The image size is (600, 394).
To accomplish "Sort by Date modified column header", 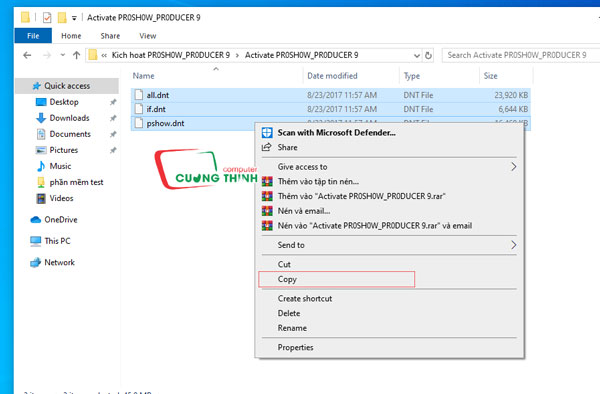I will pyautogui.click(x=332, y=76).
